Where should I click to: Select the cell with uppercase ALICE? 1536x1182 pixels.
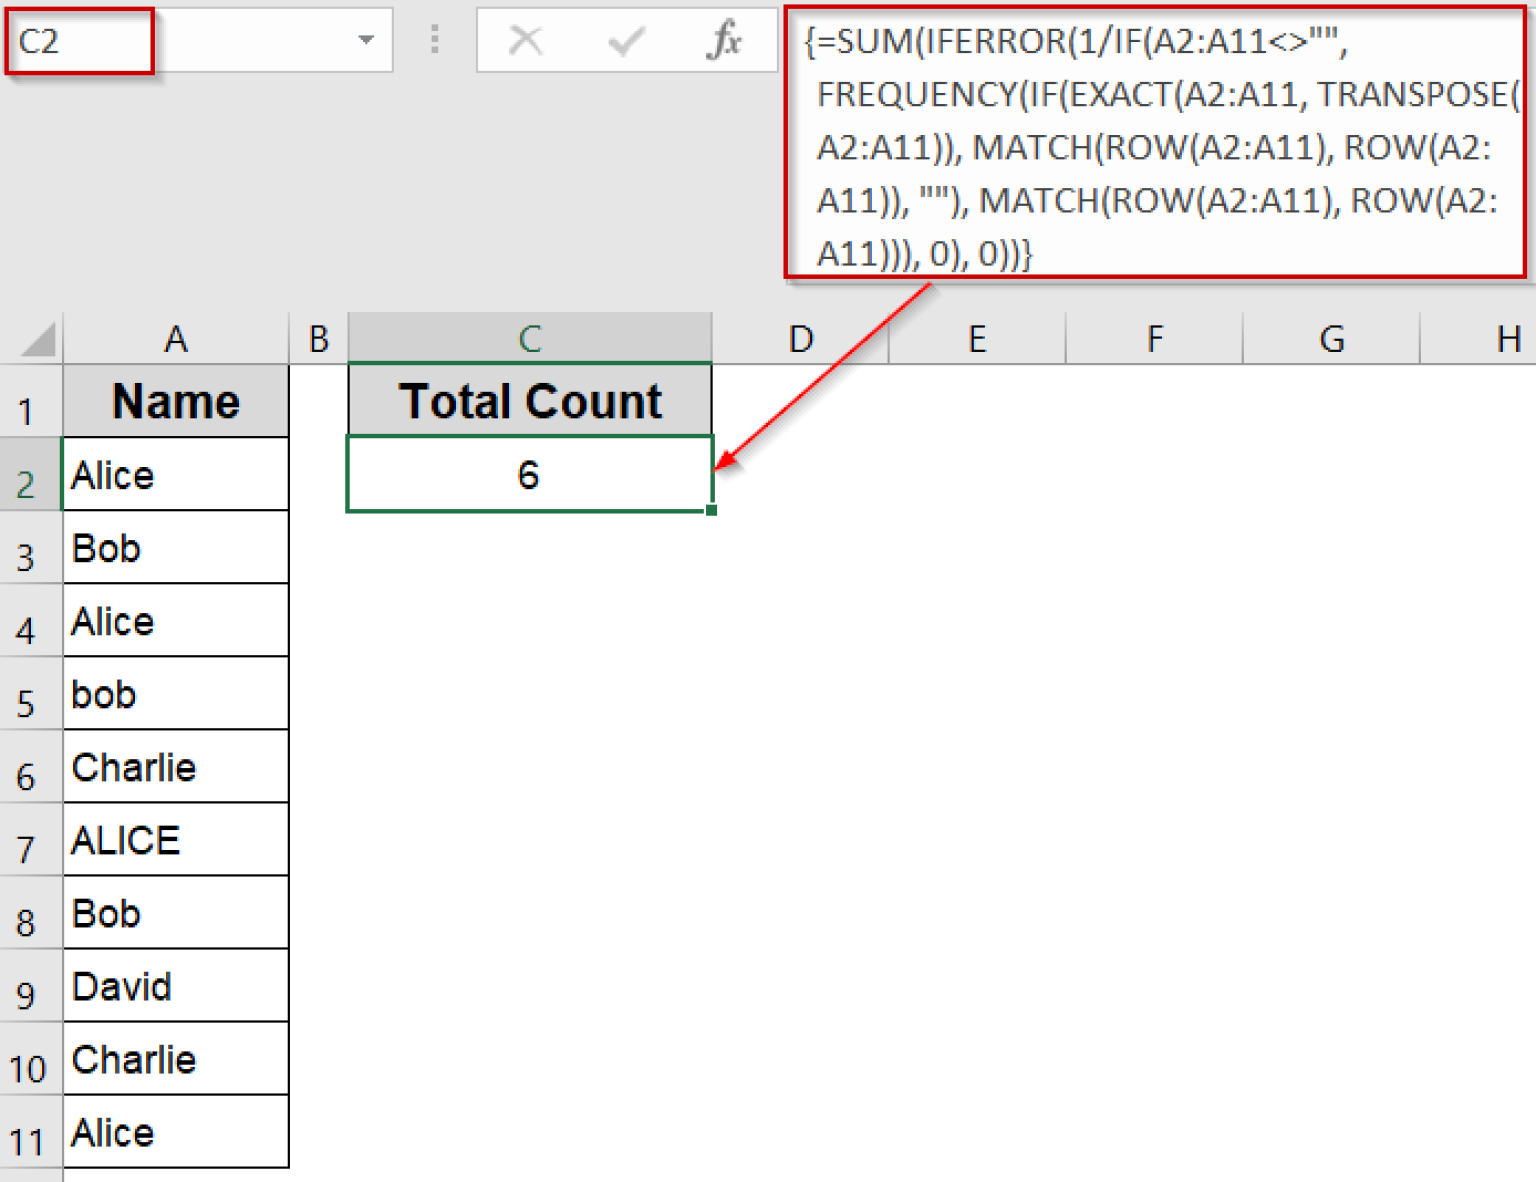[176, 840]
